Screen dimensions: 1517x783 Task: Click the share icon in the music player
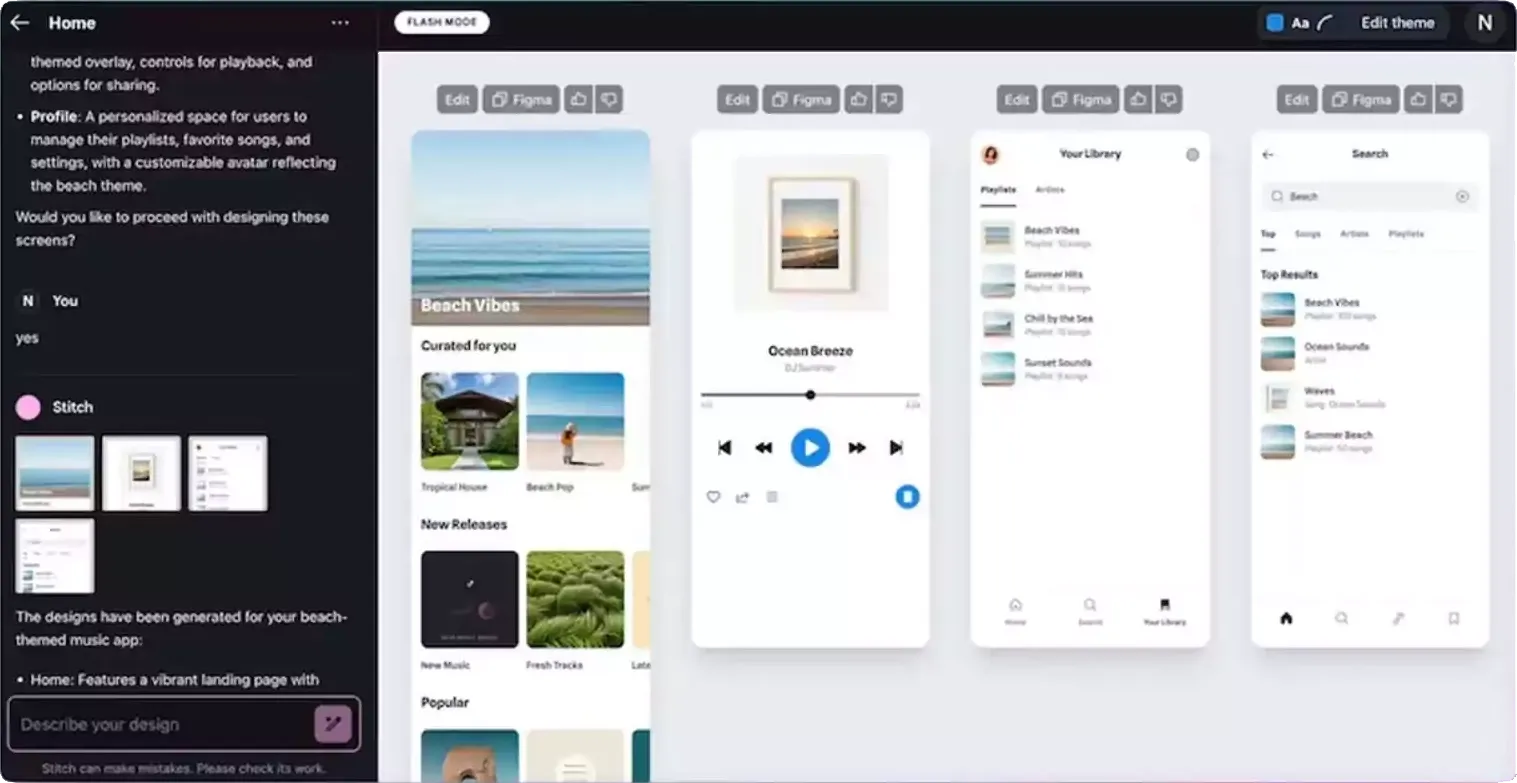point(742,496)
